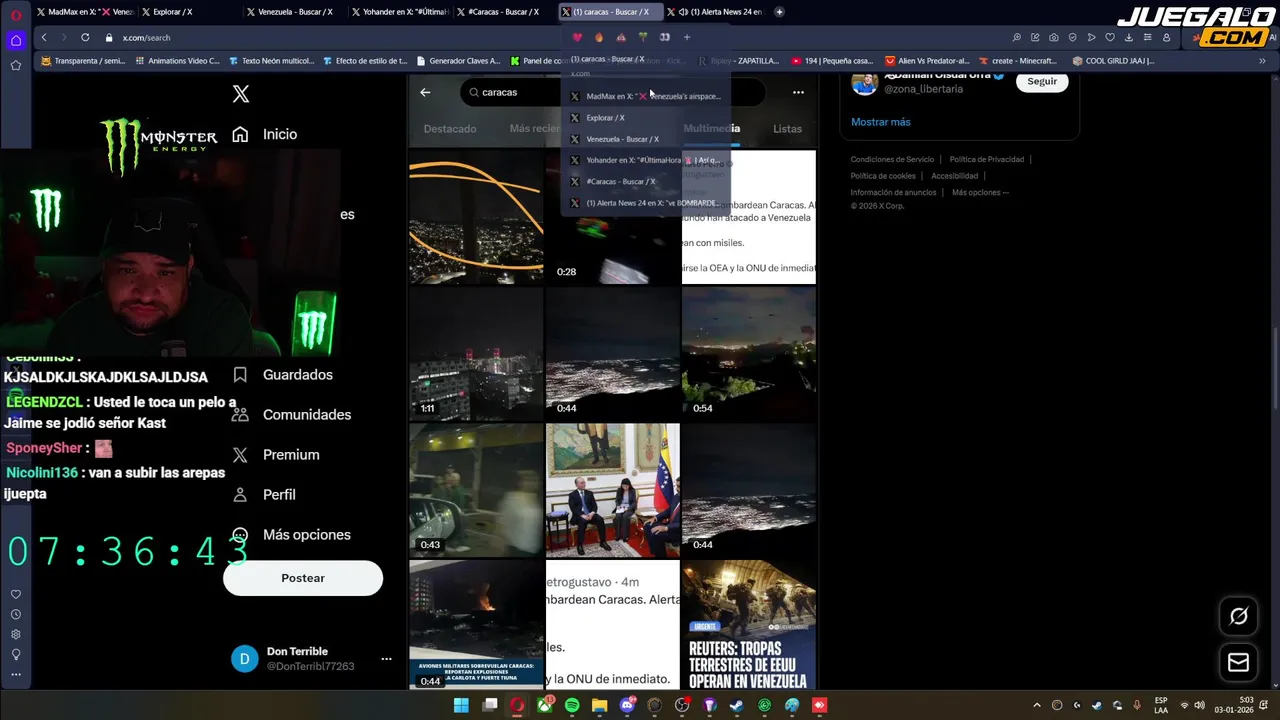Expand Más opciones in X sidebar

[x=291, y=535]
